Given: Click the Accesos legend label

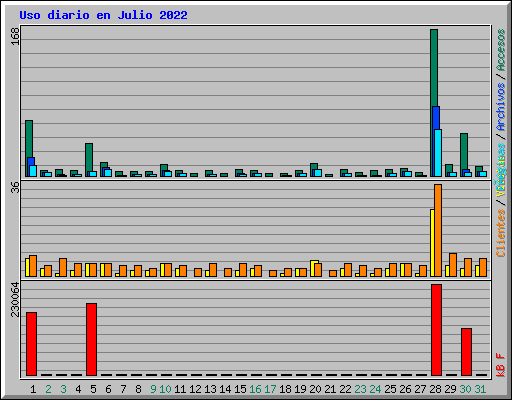Looking at the screenshot, I should 501,50.
